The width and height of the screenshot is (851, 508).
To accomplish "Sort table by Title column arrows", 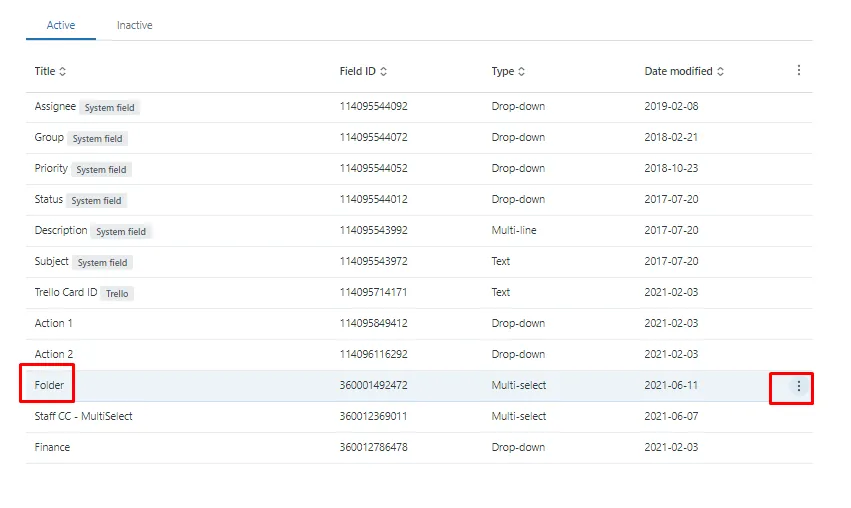I will [62, 72].
